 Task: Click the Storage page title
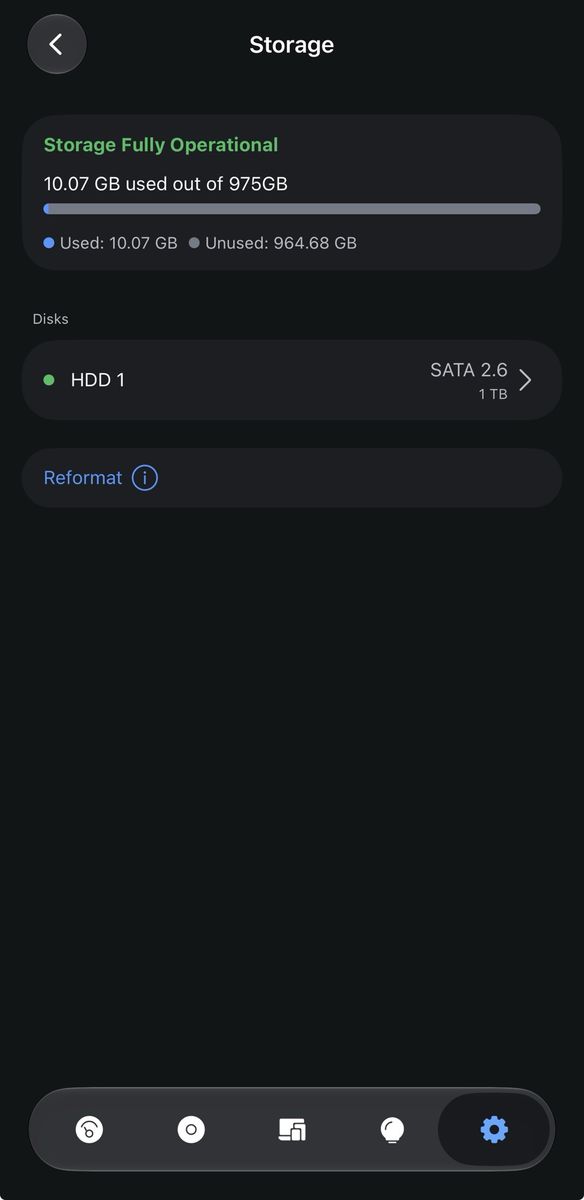[292, 45]
